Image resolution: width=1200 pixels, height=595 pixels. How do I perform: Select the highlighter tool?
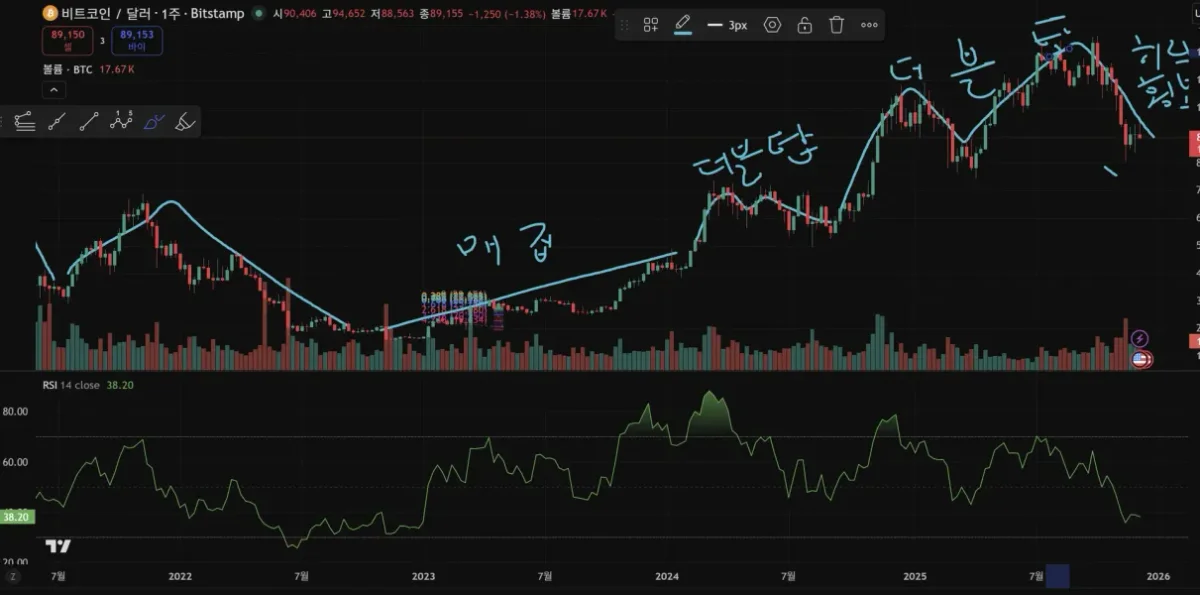(x=185, y=122)
